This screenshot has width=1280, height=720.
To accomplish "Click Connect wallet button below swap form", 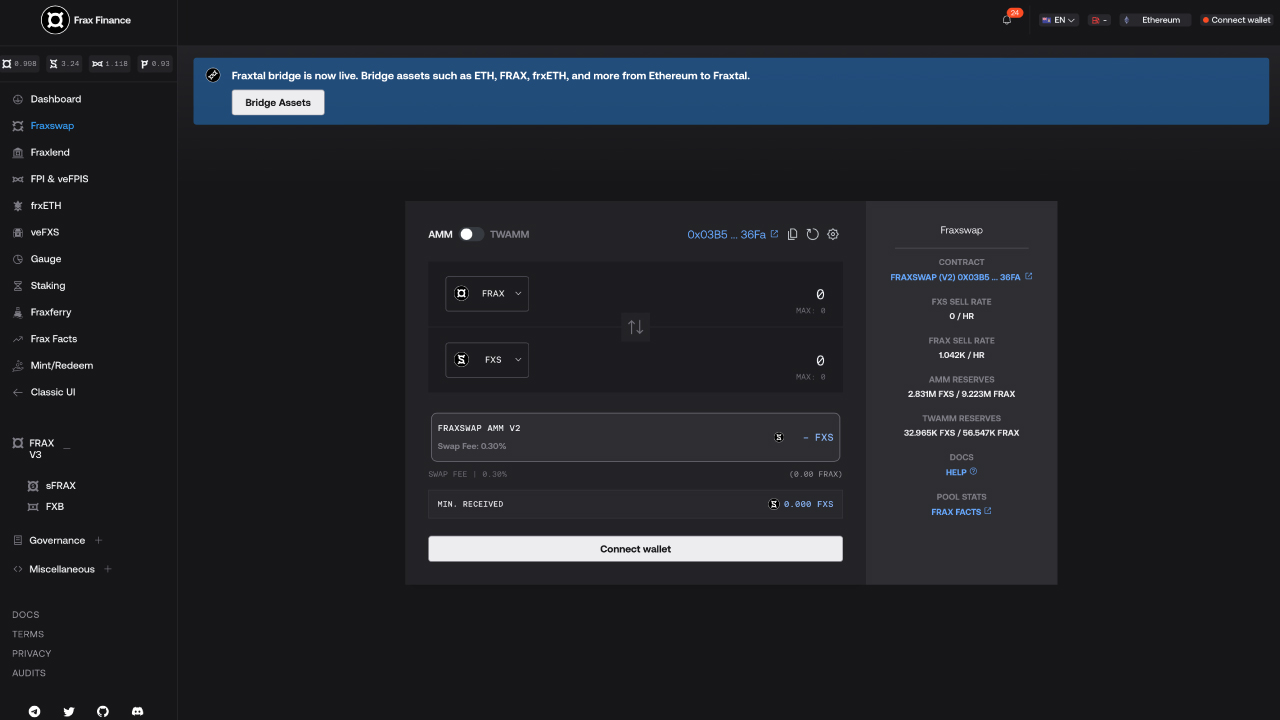I will pos(635,549).
